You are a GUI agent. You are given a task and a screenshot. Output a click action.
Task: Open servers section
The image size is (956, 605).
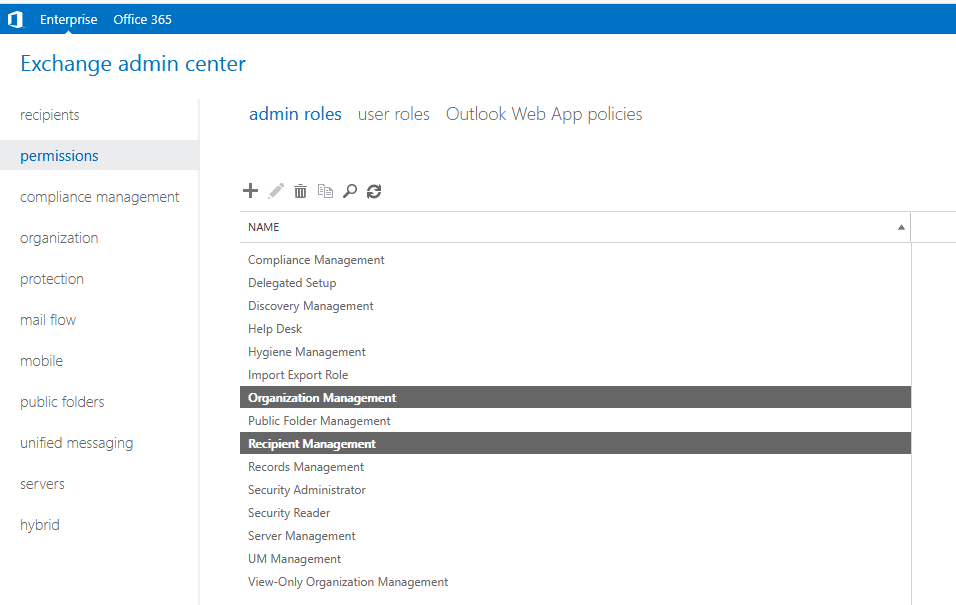click(x=42, y=484)
